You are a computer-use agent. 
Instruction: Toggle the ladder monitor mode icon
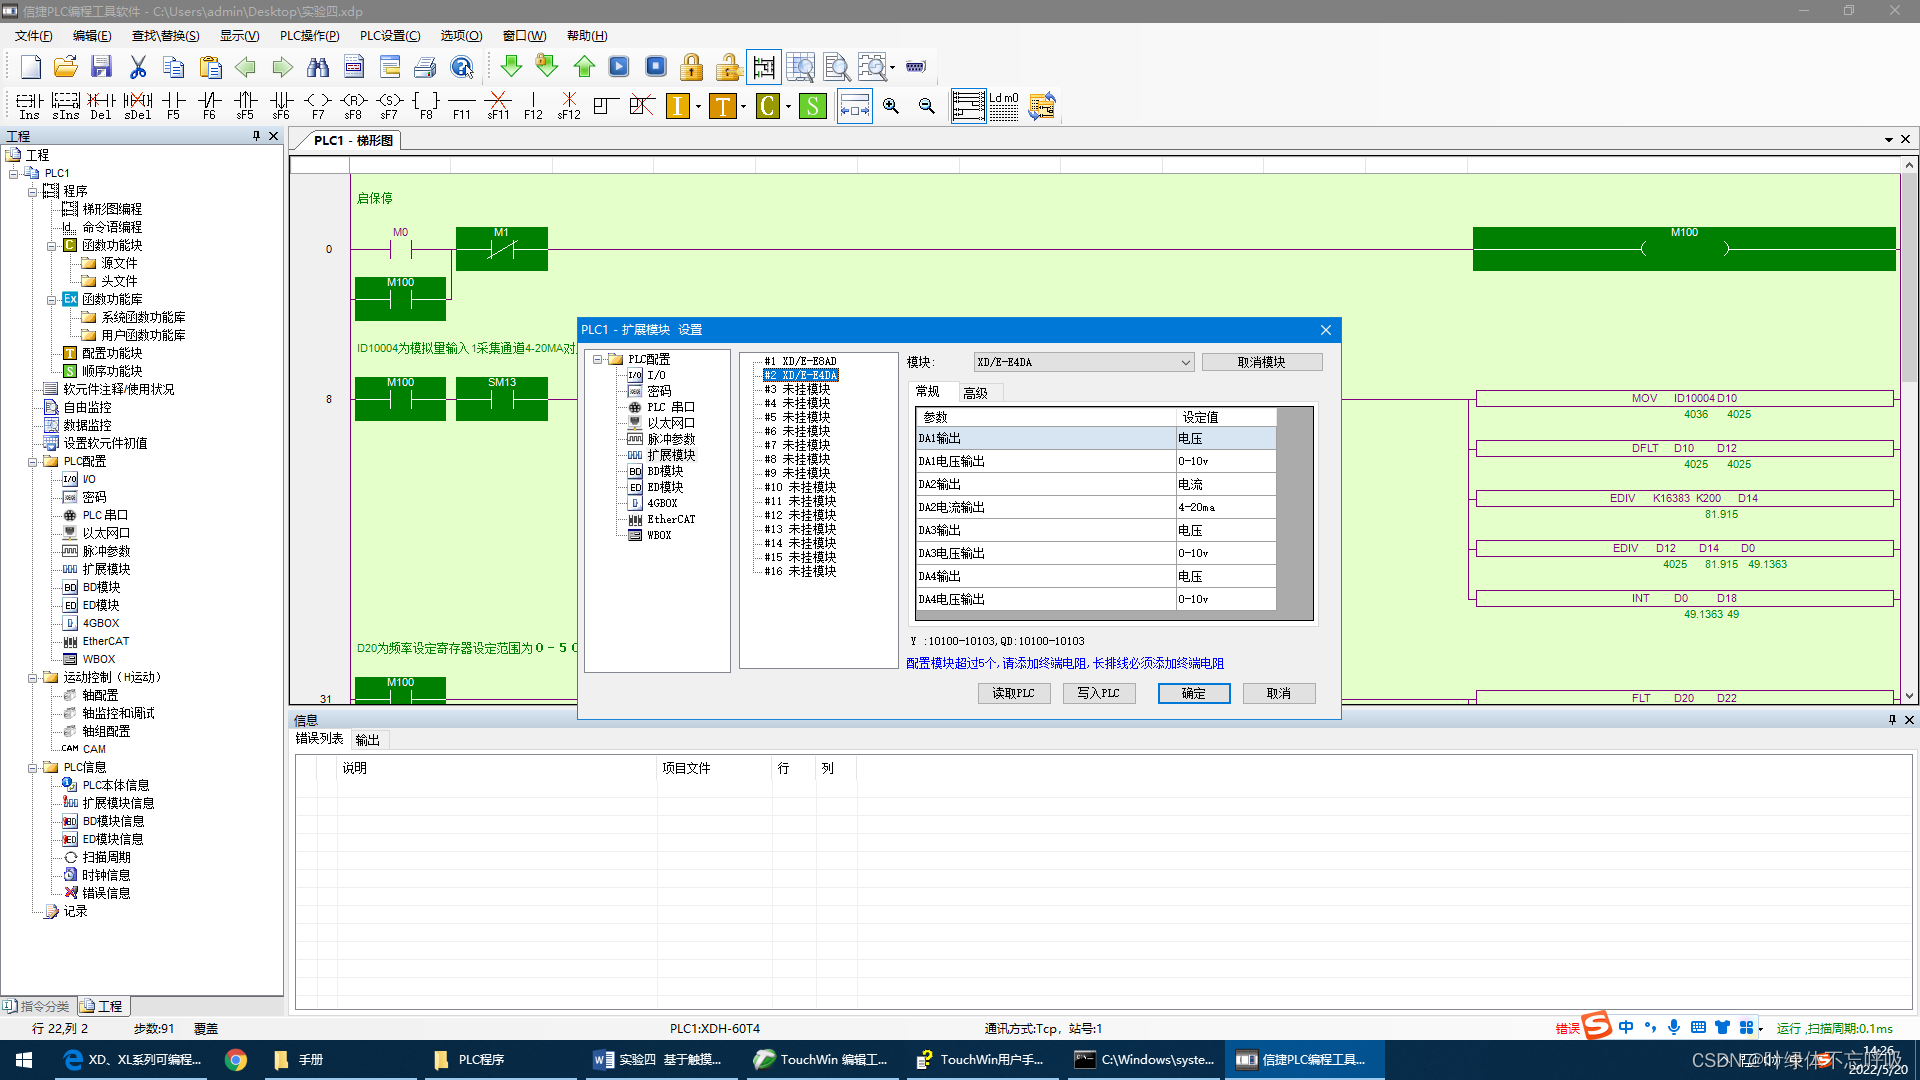click(764, 67)
